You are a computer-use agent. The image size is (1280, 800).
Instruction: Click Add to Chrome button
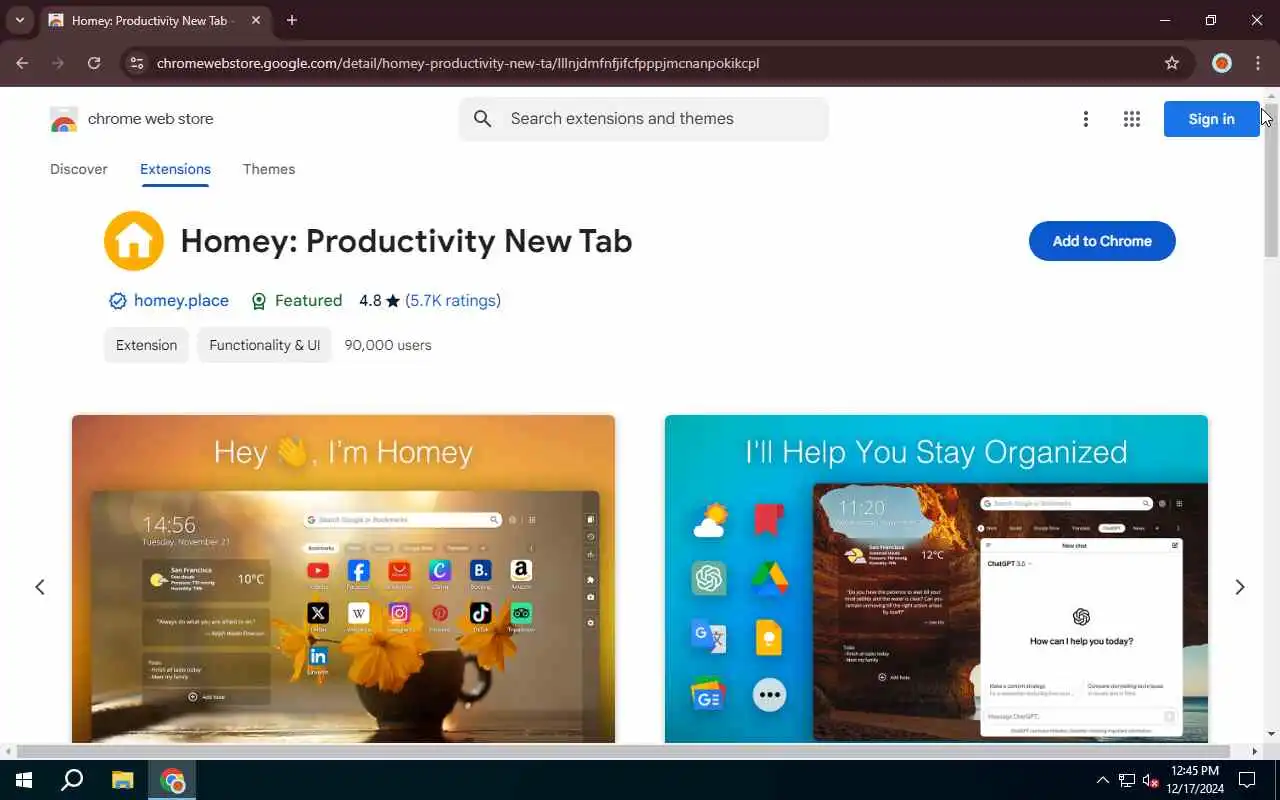1102,241
